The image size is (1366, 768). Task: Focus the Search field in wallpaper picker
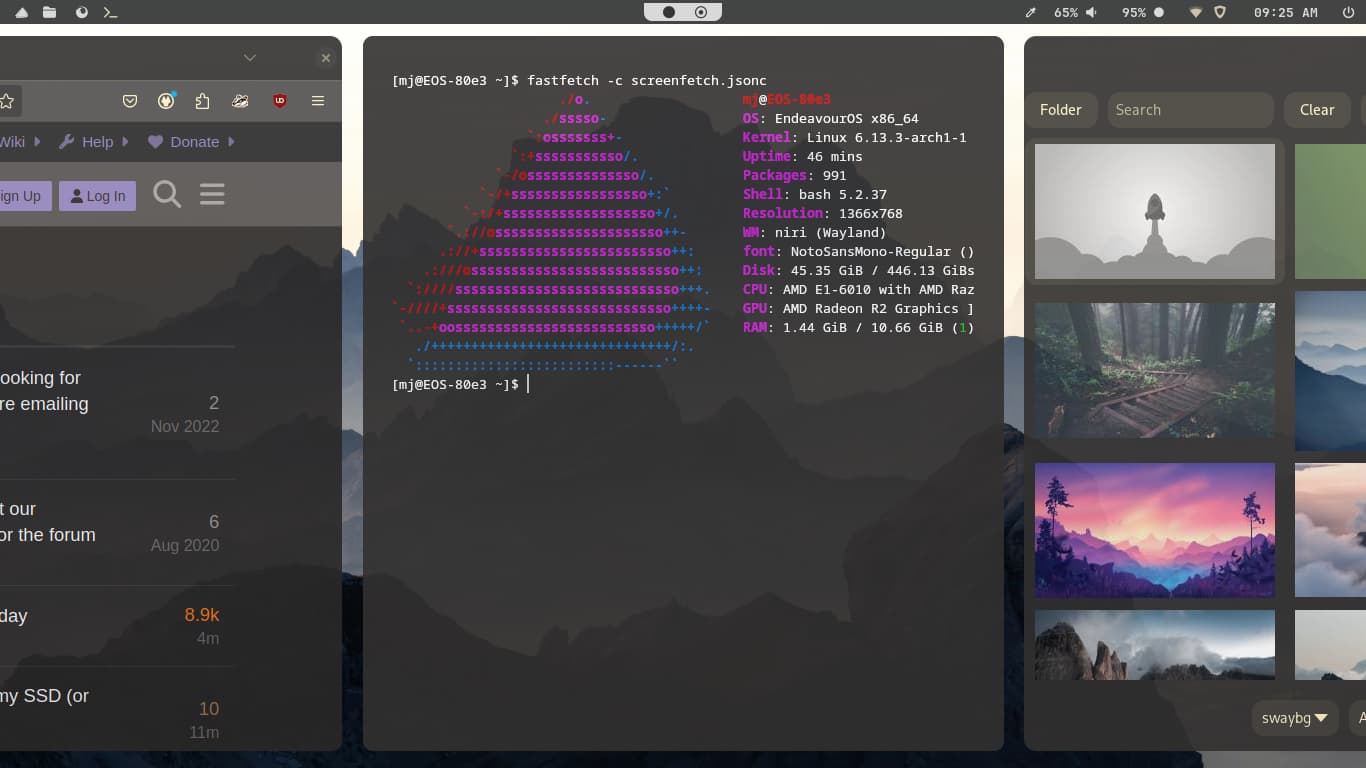tap(1189, 110)
